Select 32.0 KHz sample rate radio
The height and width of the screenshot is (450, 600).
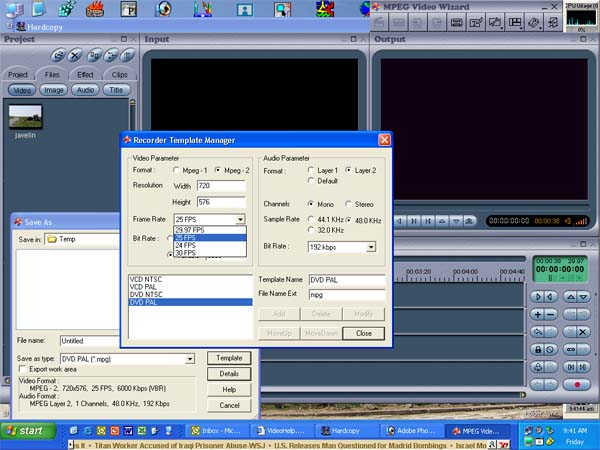[311, 230]
